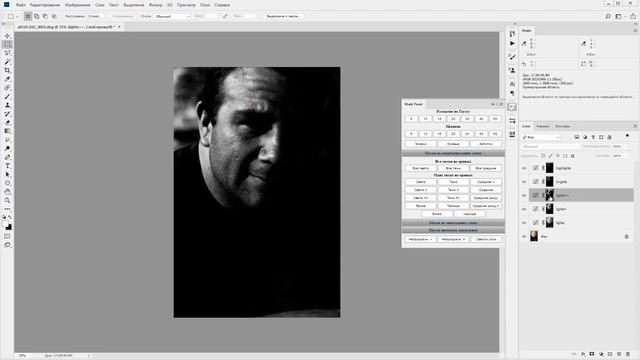Open the Стиль dropdown in options bar

172,16
